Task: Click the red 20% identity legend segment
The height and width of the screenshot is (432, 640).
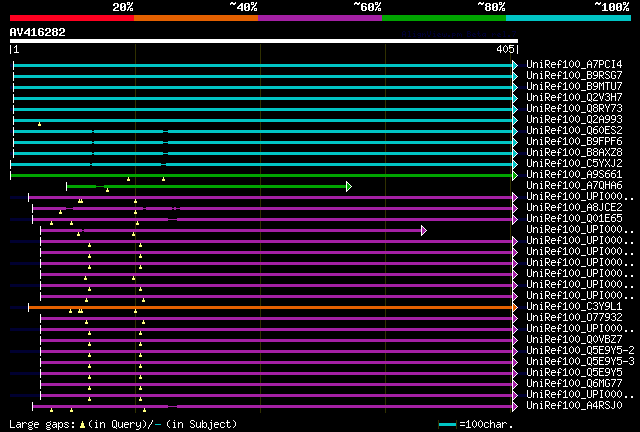Action: [x=72, y=18]
